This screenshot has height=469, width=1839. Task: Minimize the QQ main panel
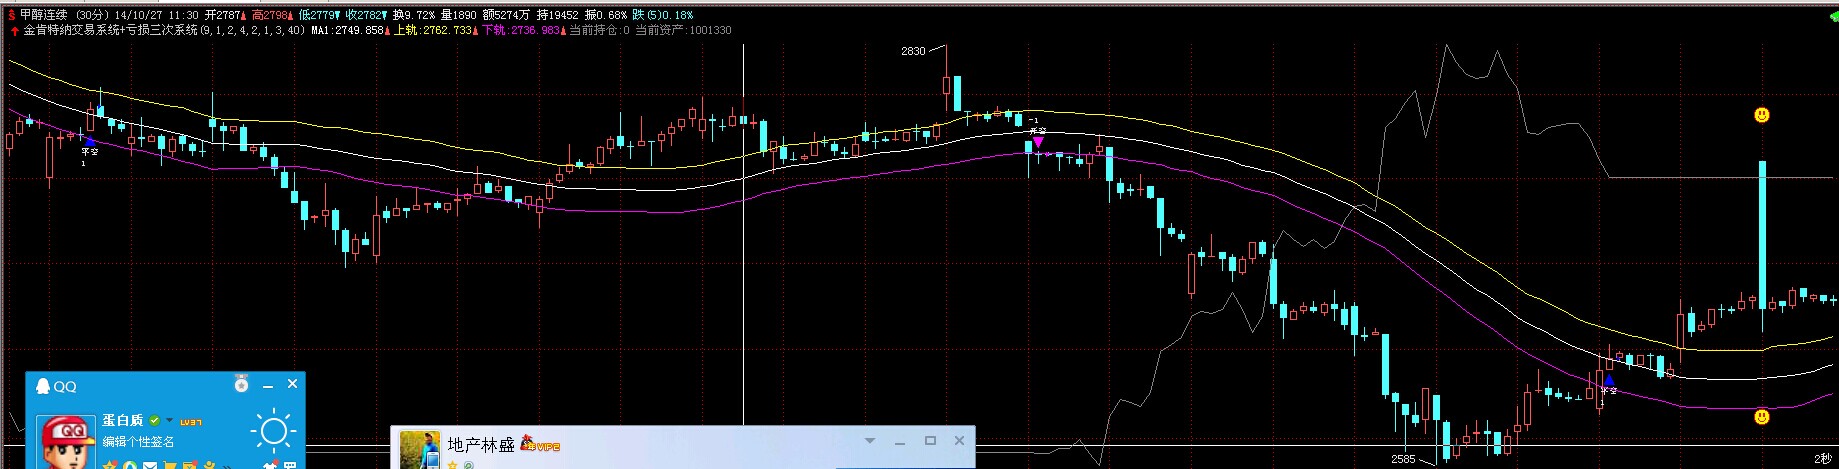point(268,385)
